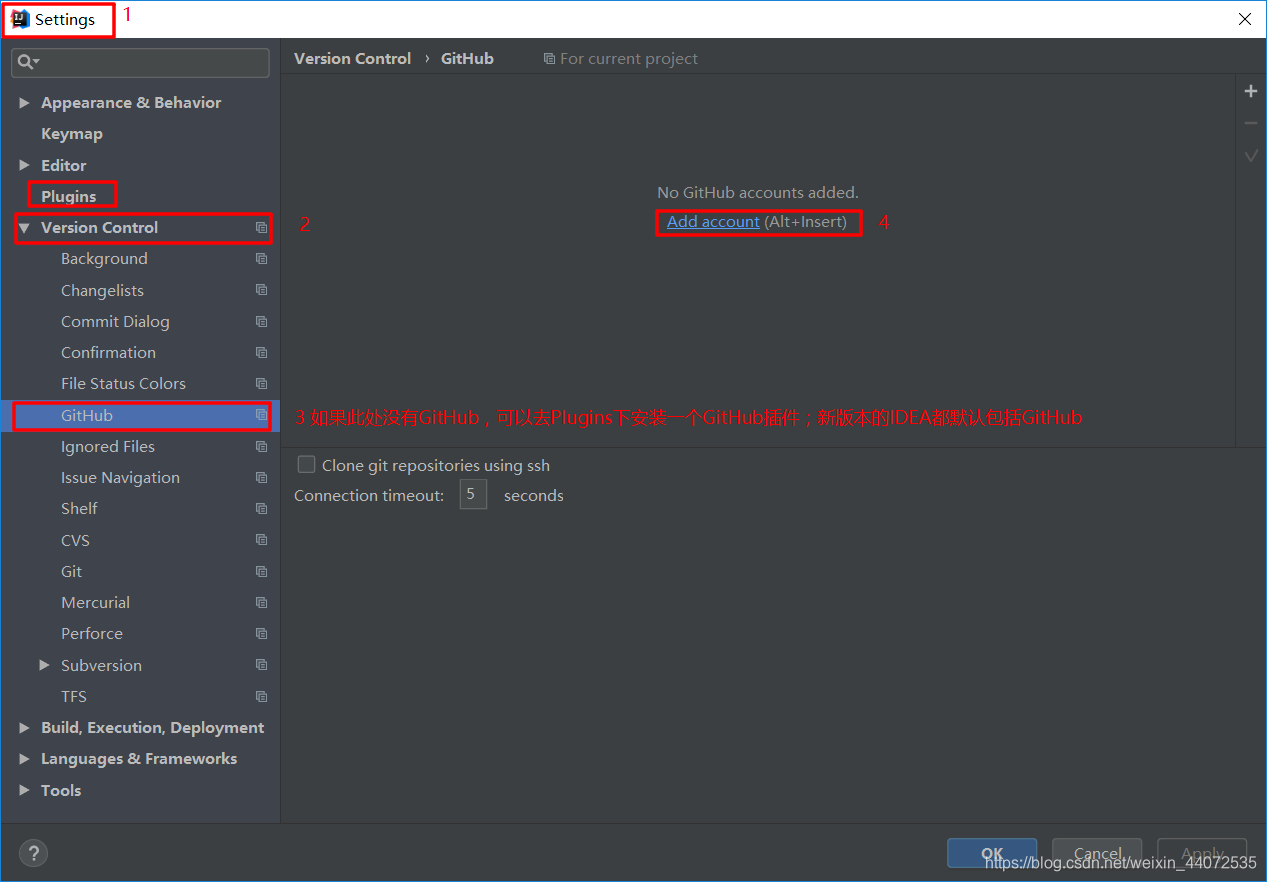The width and height of the screenshot is (1267, 882).
Task: Enable Clone git repositories using ssh
Action: coord(307,465)
